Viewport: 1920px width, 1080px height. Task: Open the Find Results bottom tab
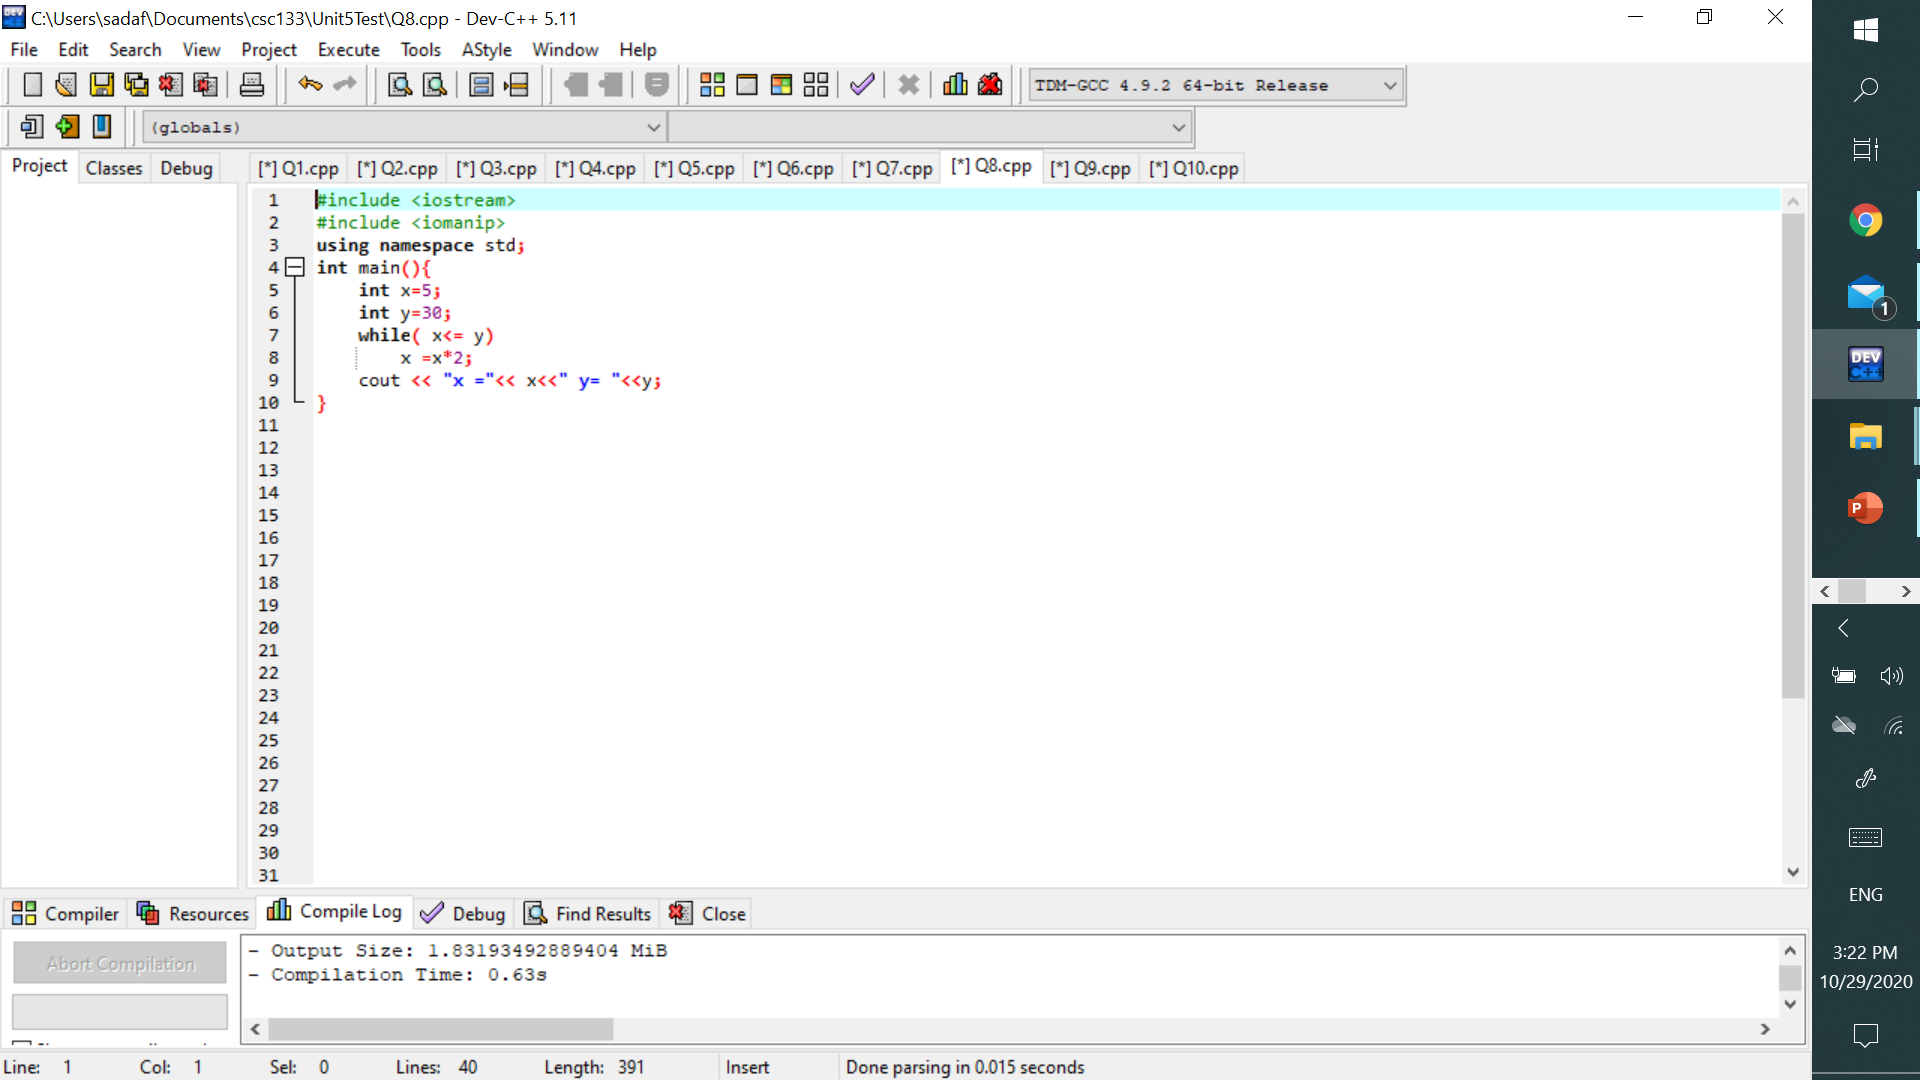(588, 913)
